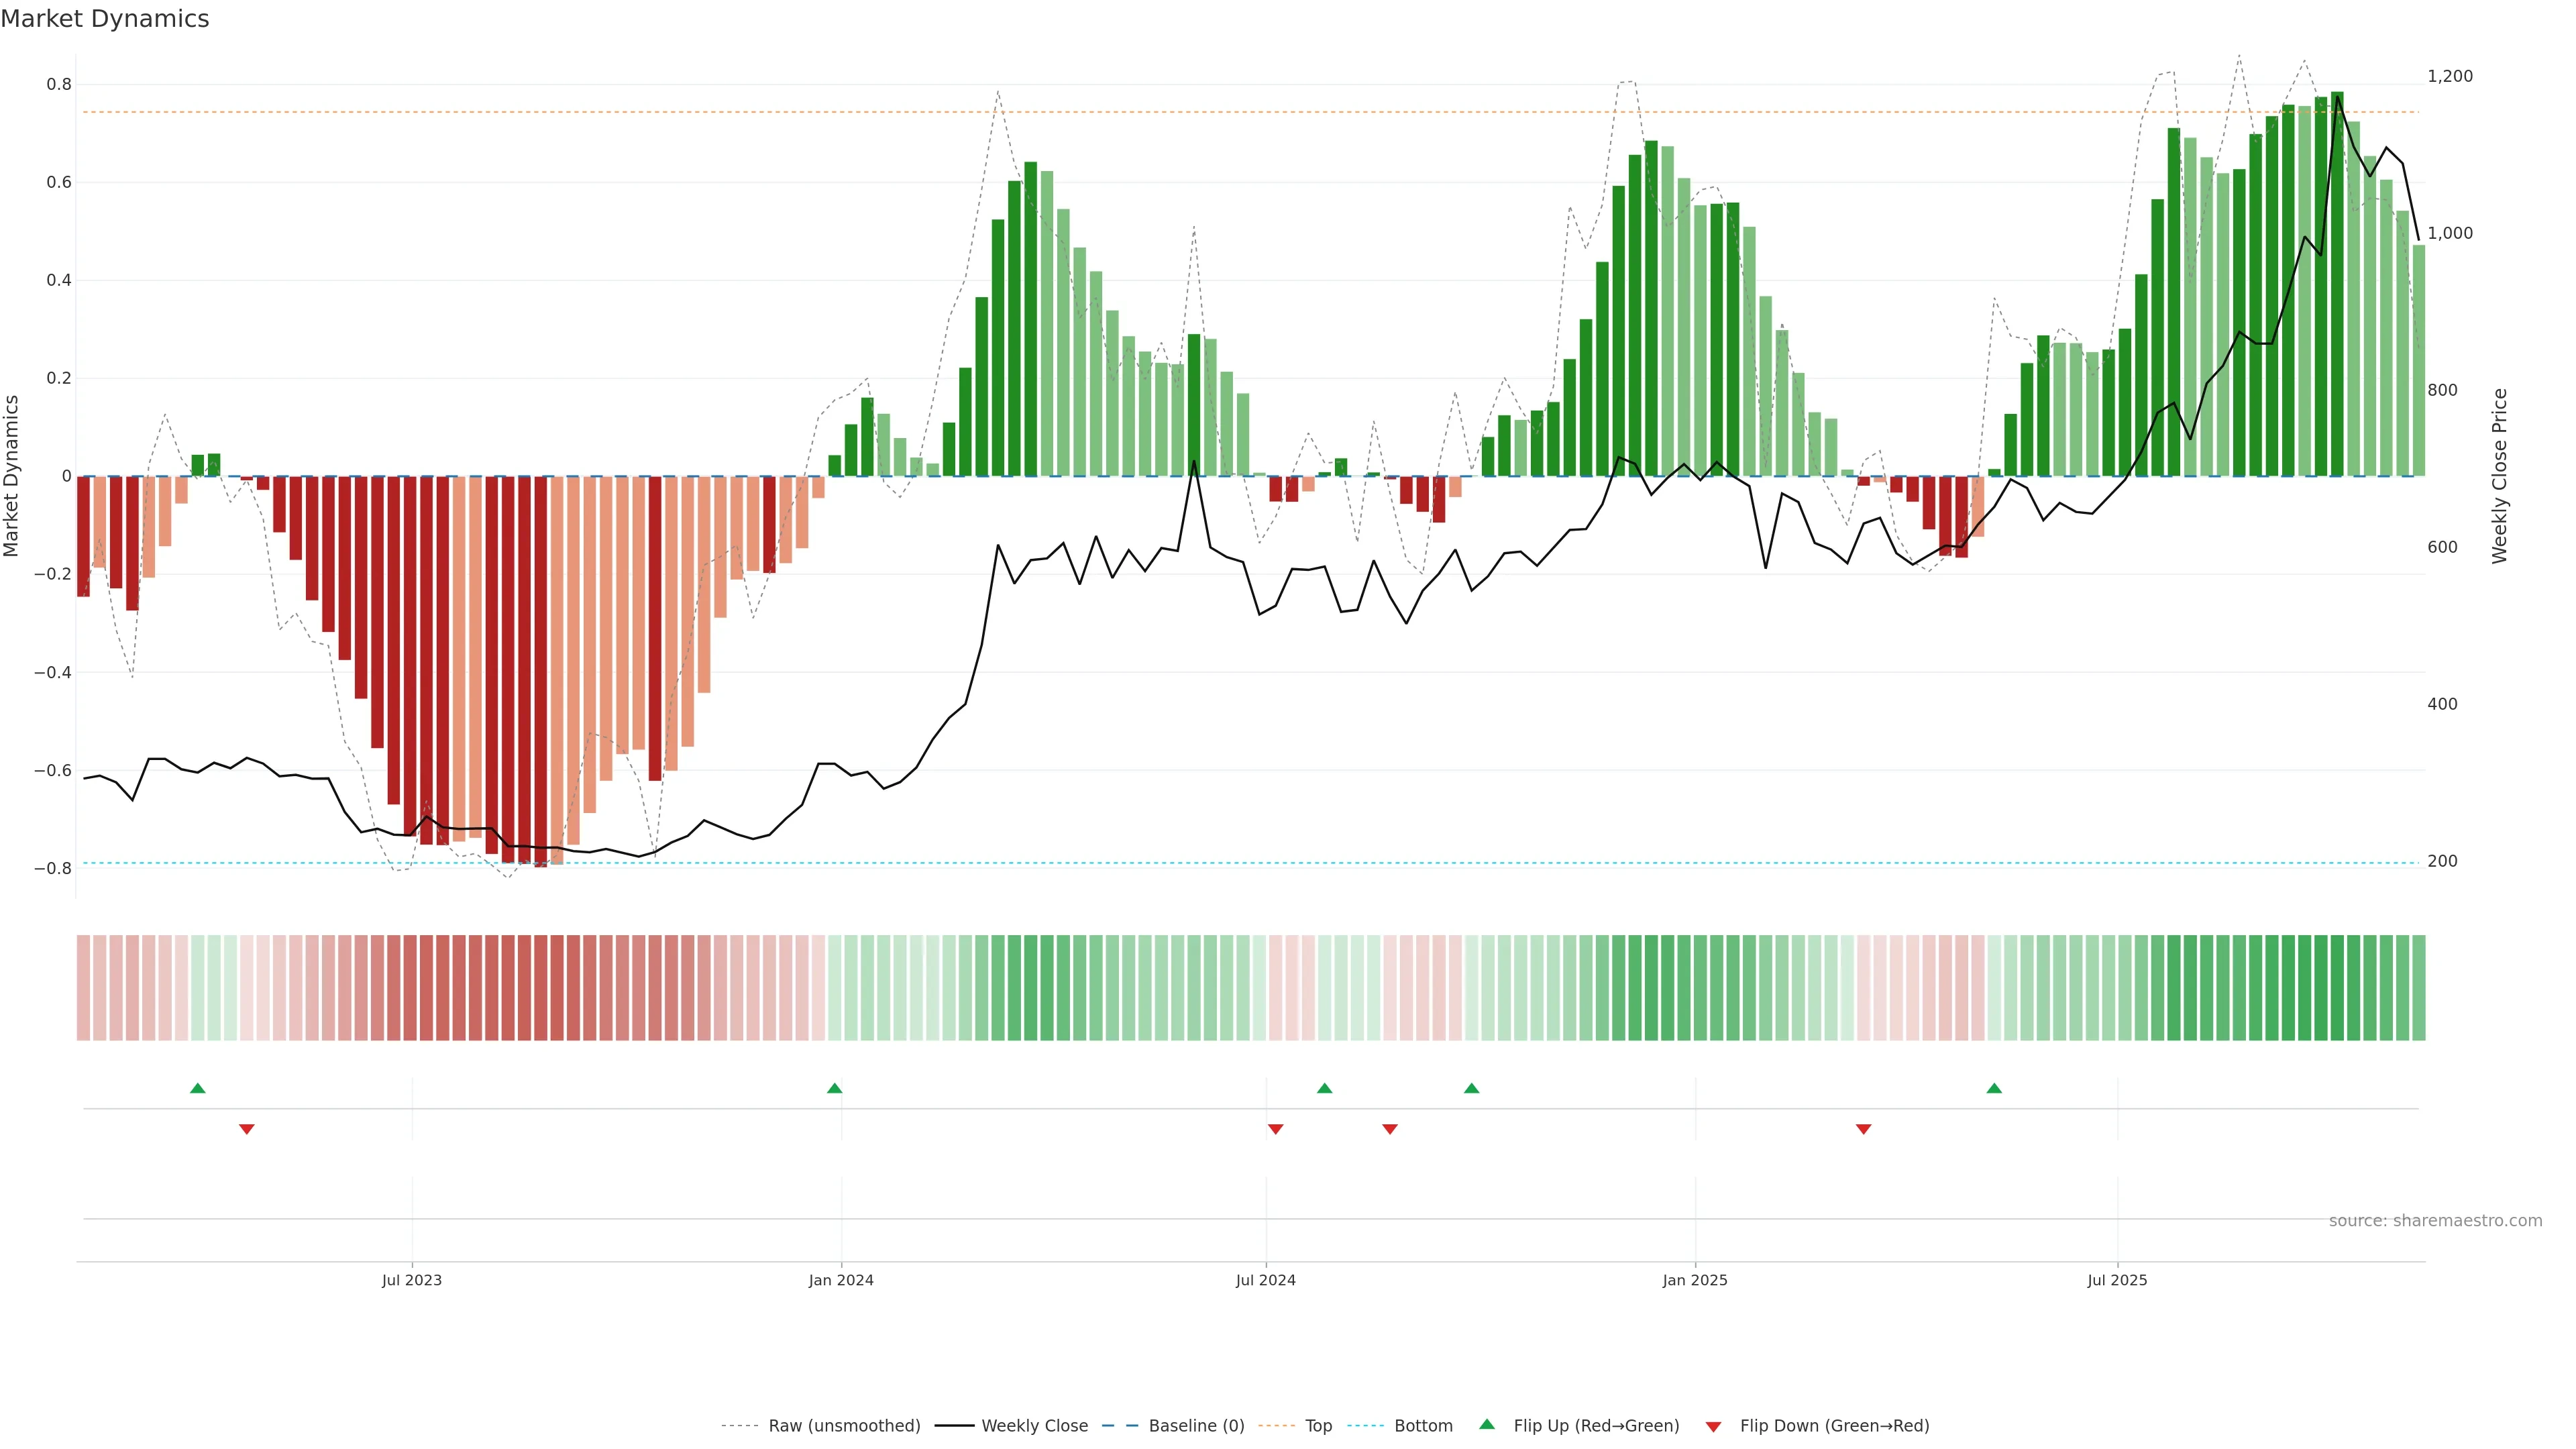Click the last green flip-up triangle marker
The width and height of the screenshot is (2576, 1449).
point(1994,1088)
